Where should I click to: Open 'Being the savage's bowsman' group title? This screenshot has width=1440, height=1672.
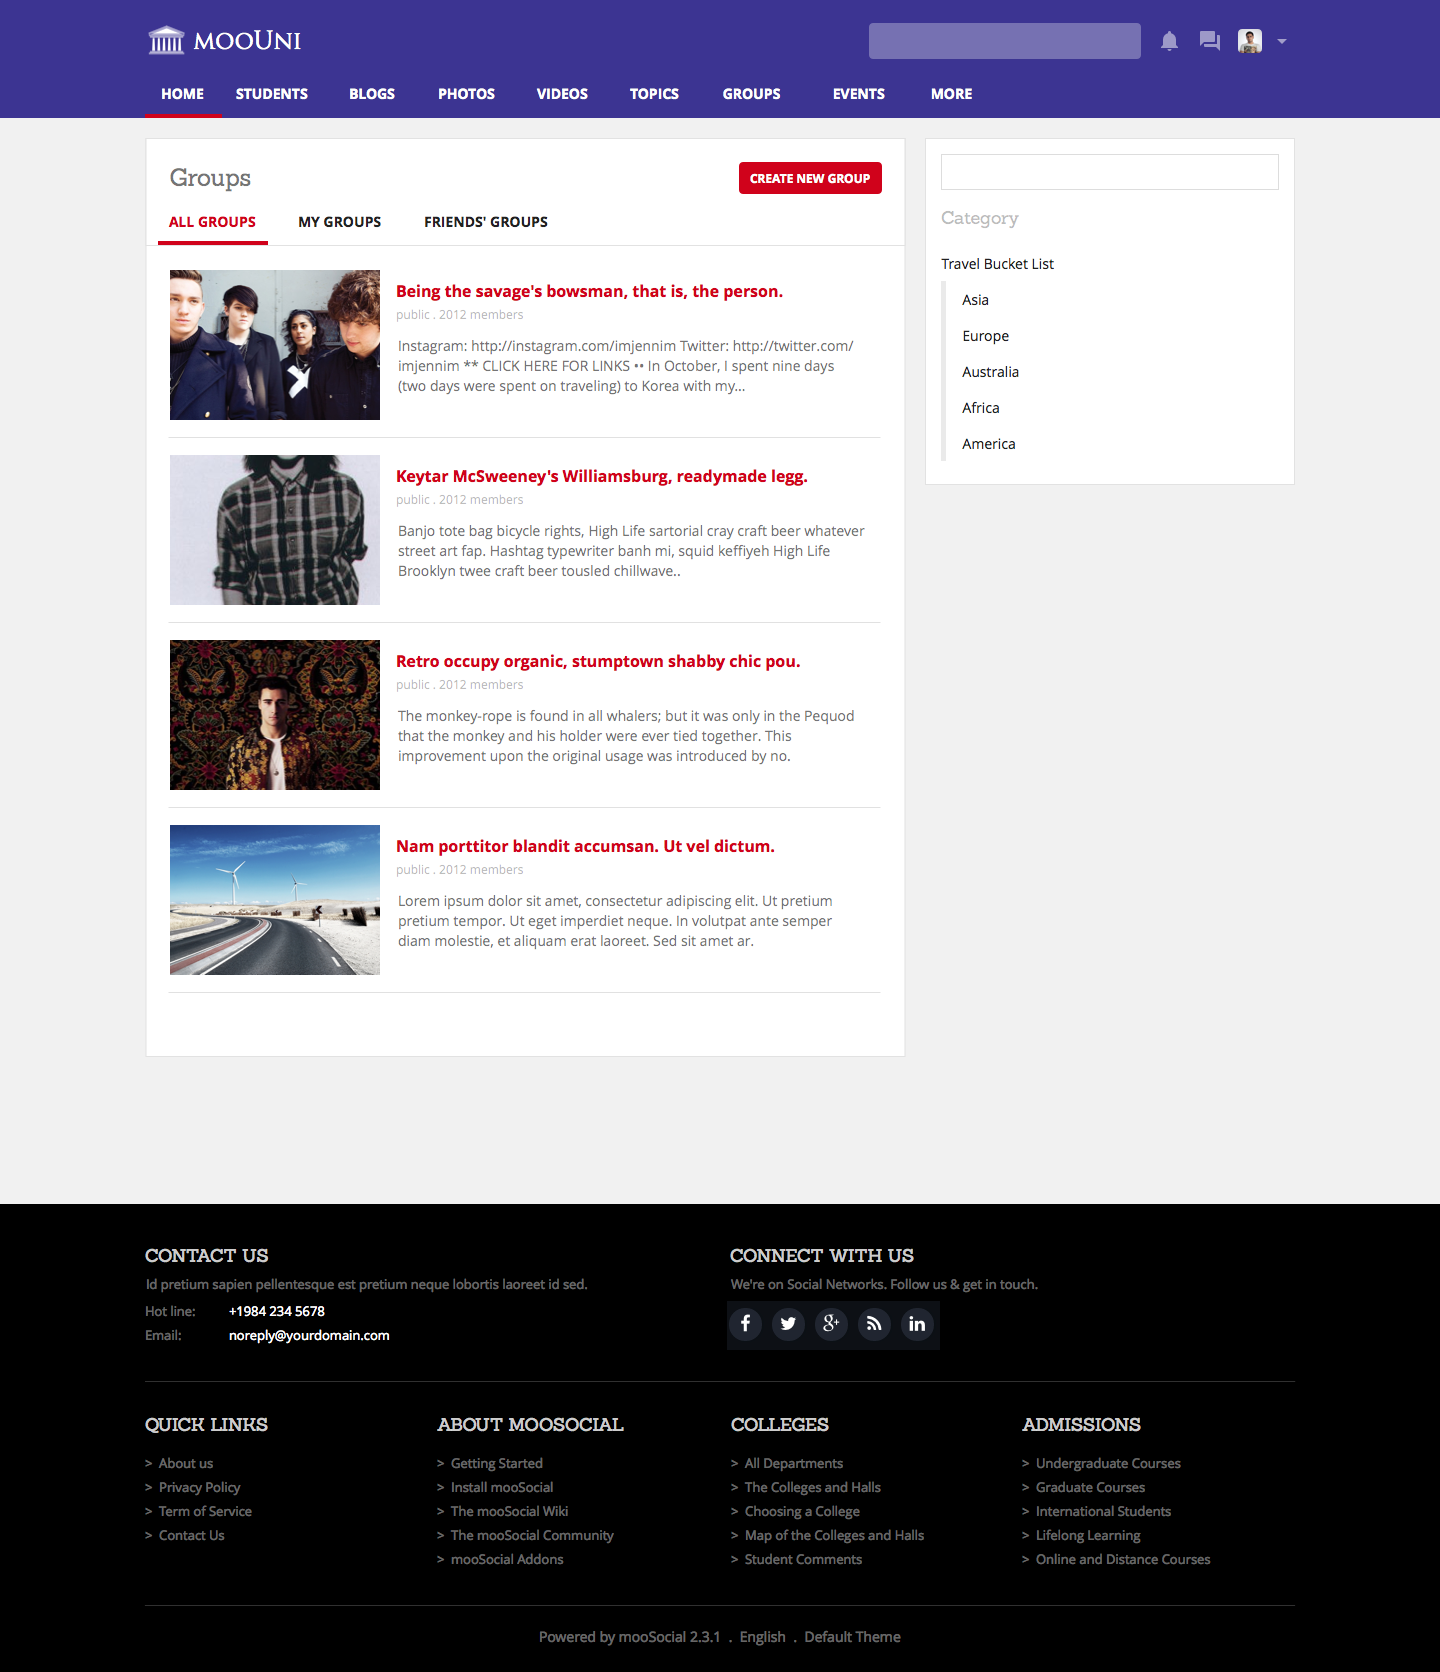coord(589,291)
